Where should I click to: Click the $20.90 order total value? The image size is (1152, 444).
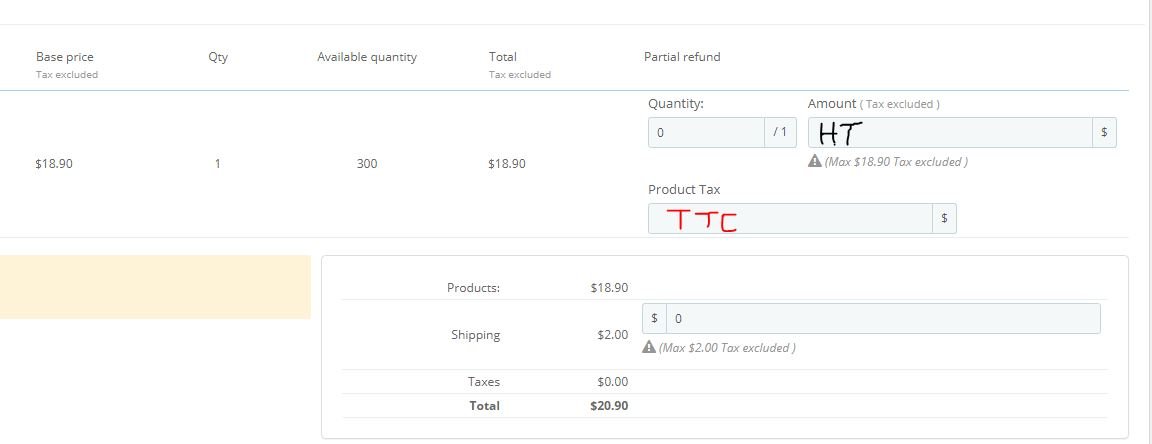[x=609, y=405]
